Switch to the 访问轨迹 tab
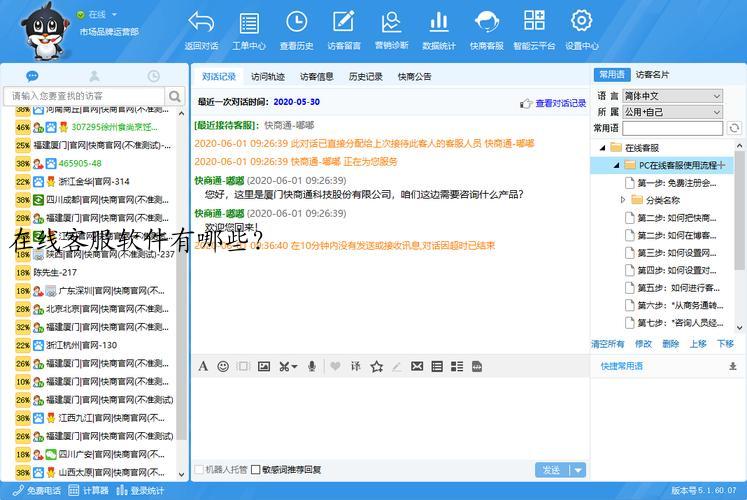The height and width of the screenshot is (500, 747). [x=267, y=76]
